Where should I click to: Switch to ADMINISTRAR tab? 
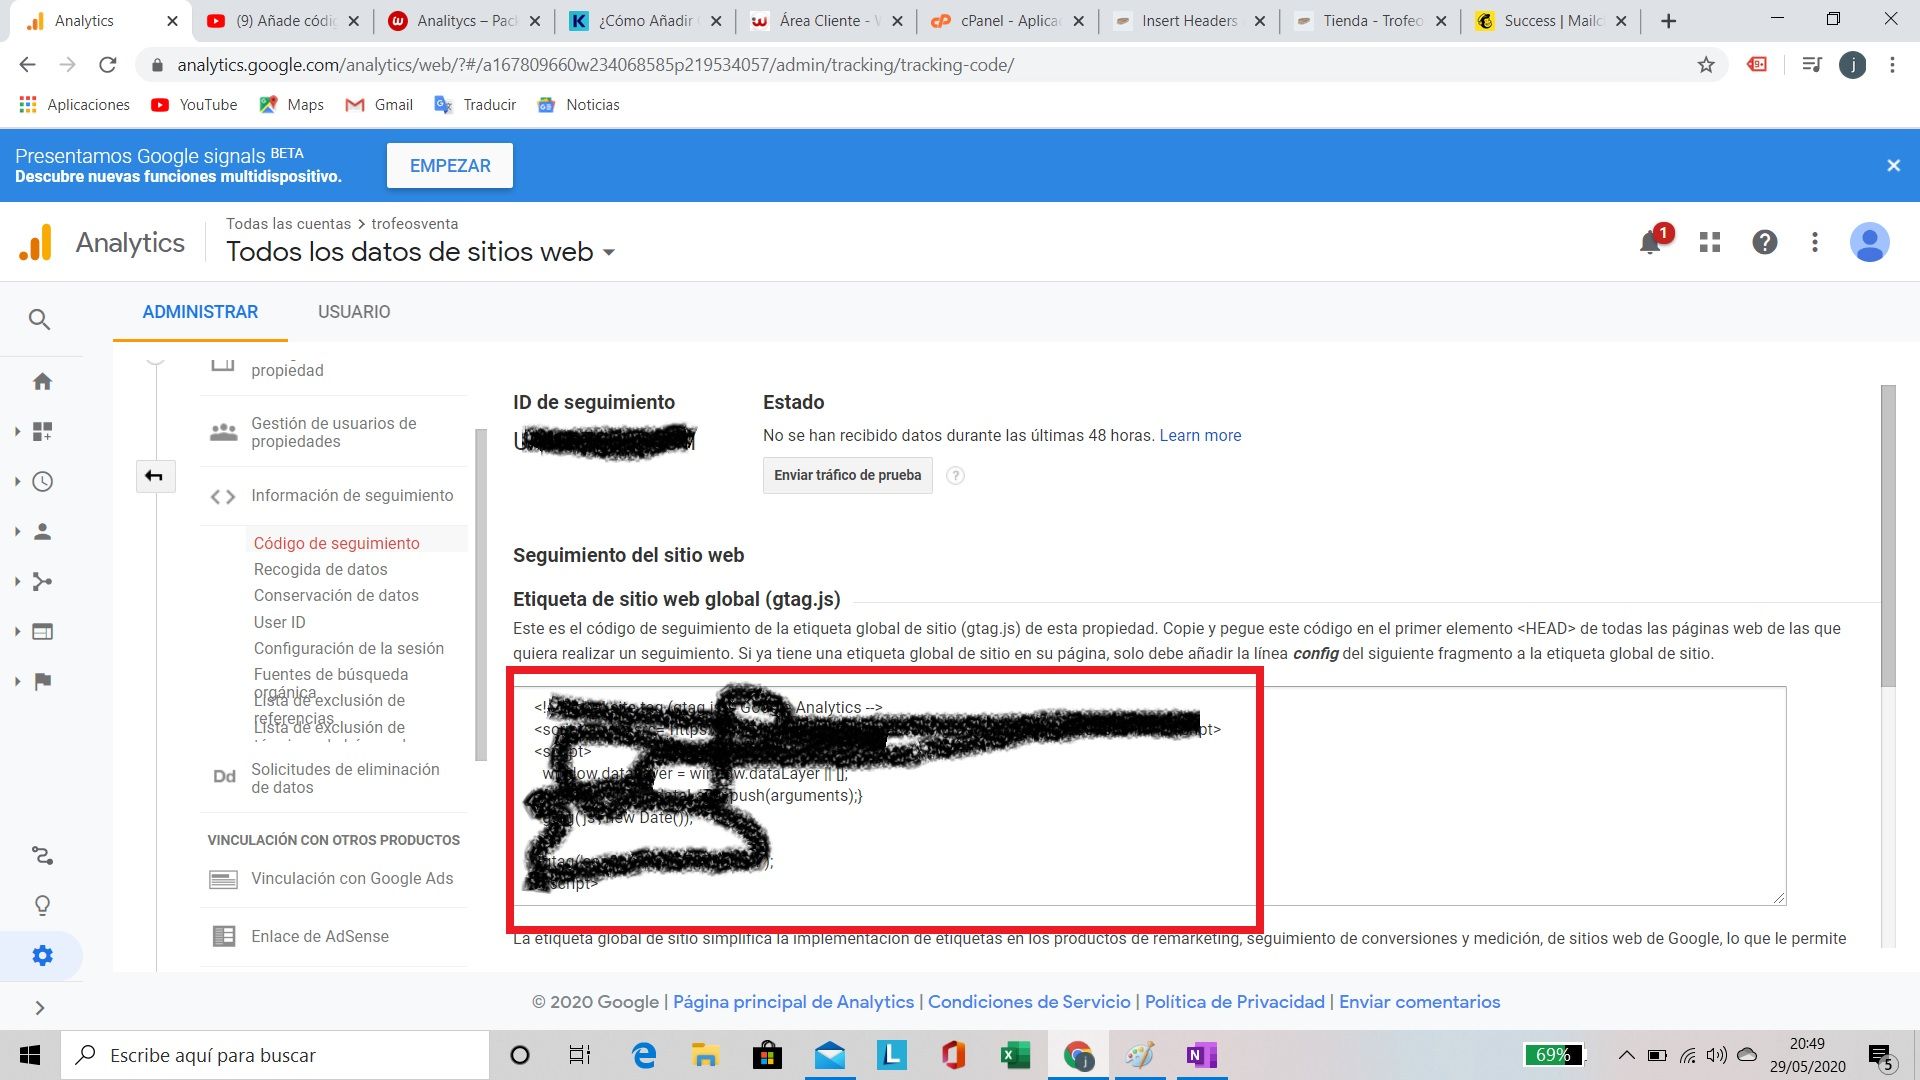point(200,312)
